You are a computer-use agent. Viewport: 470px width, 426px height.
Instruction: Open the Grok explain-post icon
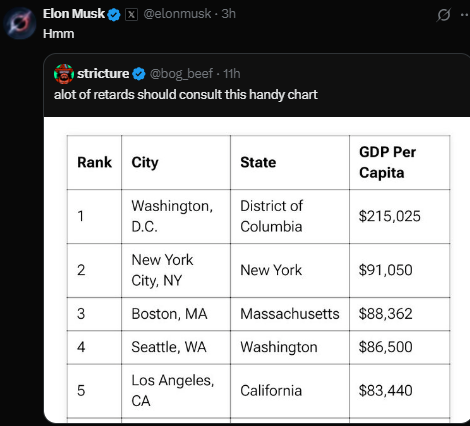[444, 15]
